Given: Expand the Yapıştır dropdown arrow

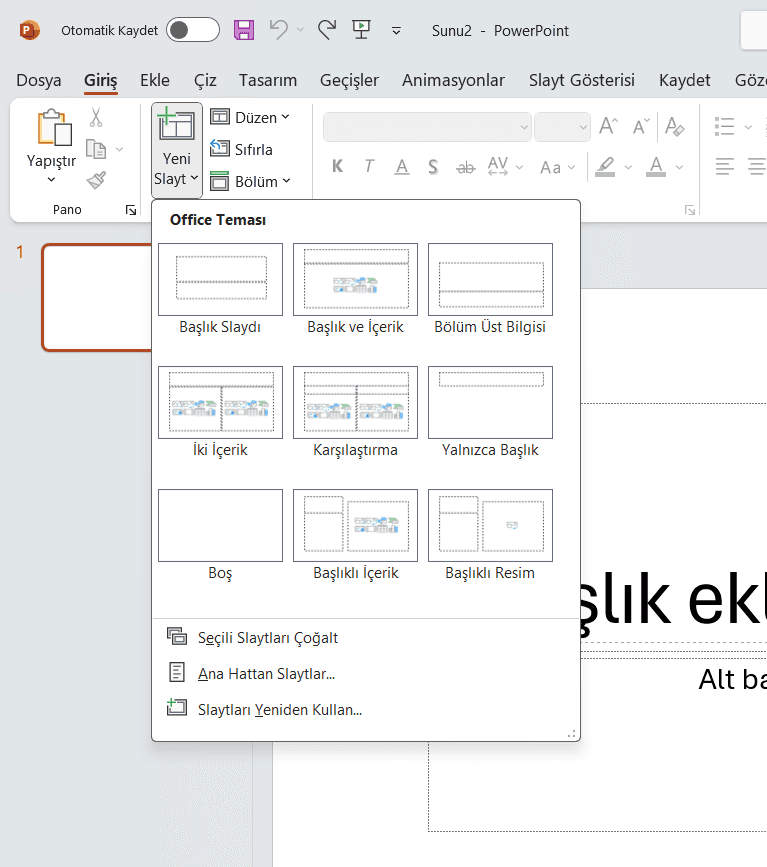Looking at the screenshot, I should click(51, 179).
